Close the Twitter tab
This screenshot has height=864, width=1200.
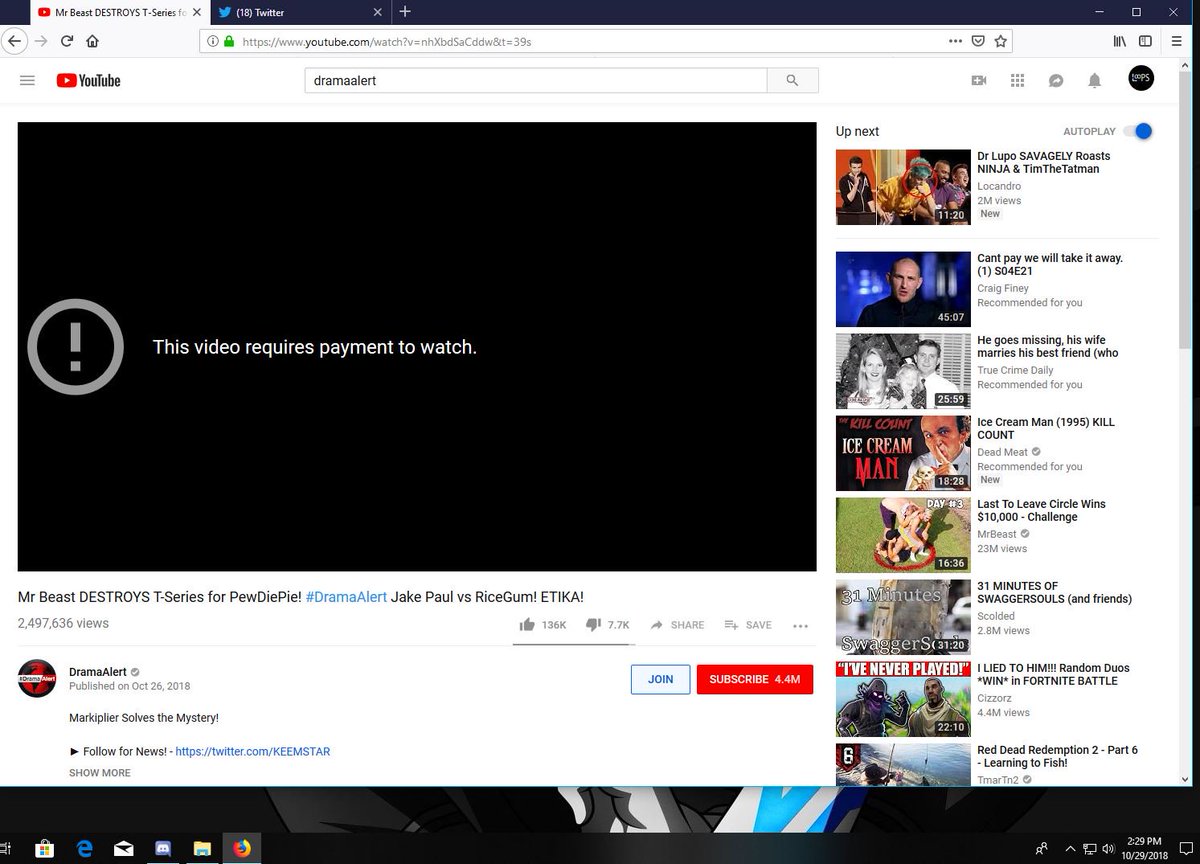[x=377, y=13]
